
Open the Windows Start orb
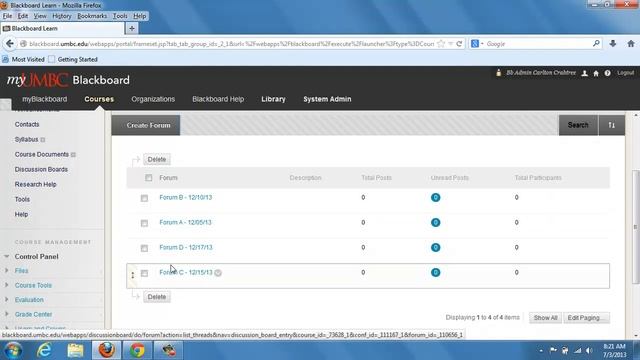(13, 350)
